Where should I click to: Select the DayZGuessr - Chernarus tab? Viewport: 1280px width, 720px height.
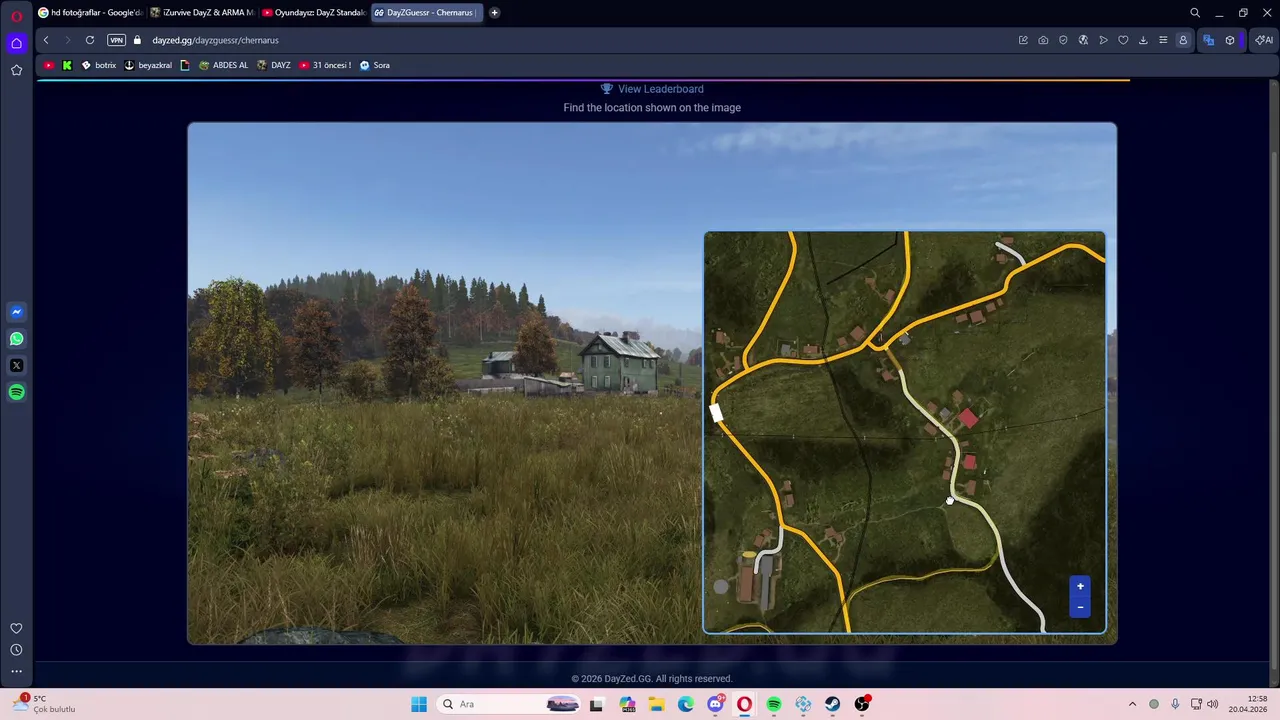point(428,13)
